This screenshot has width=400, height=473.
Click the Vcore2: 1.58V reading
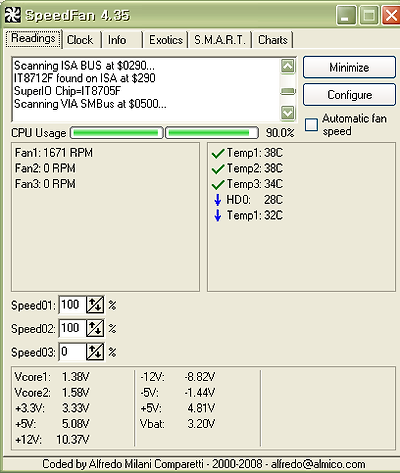(x=52, y=393)
